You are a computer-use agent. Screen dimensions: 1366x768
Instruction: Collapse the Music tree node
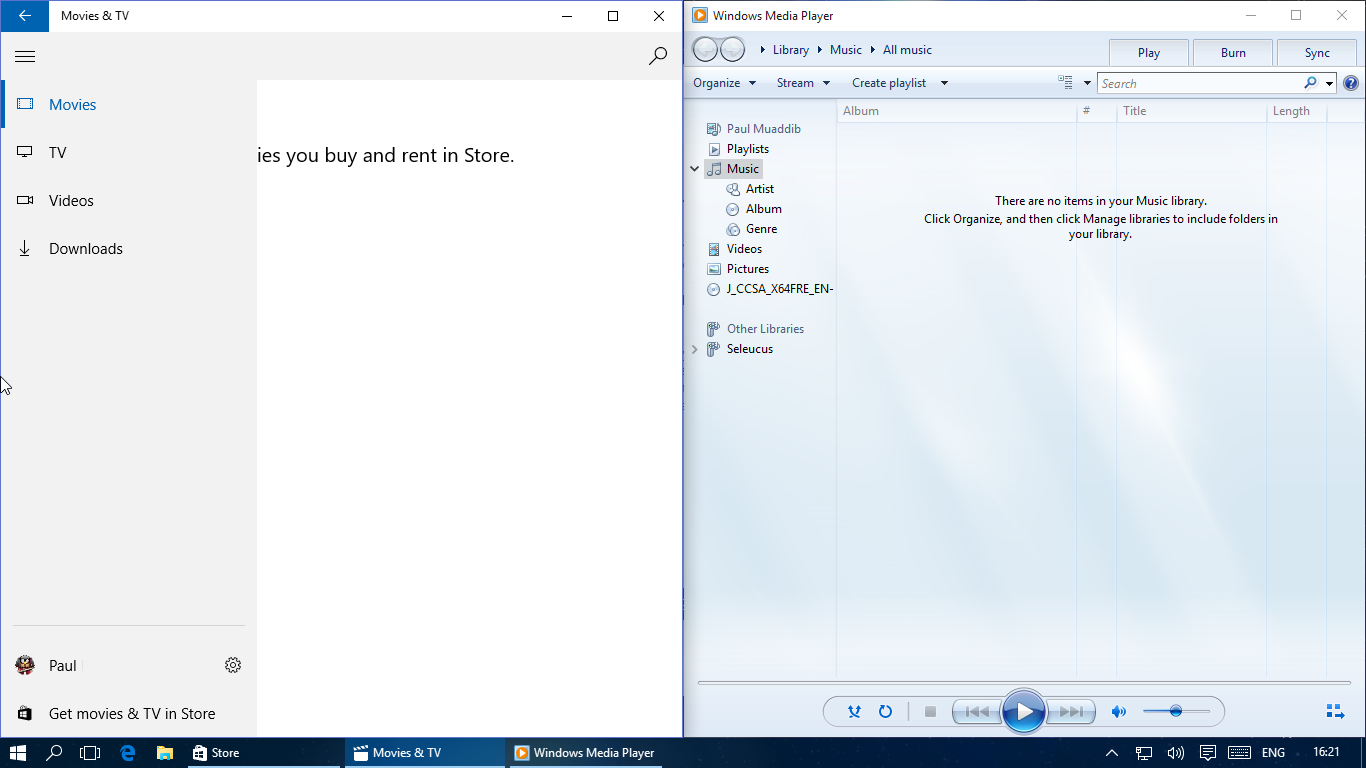tap(695, 169)
